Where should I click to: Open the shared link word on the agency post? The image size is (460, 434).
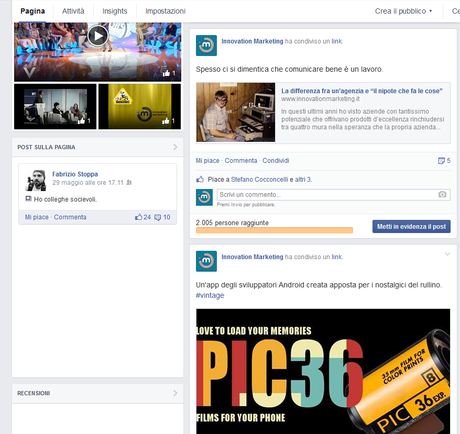(337, 41)
